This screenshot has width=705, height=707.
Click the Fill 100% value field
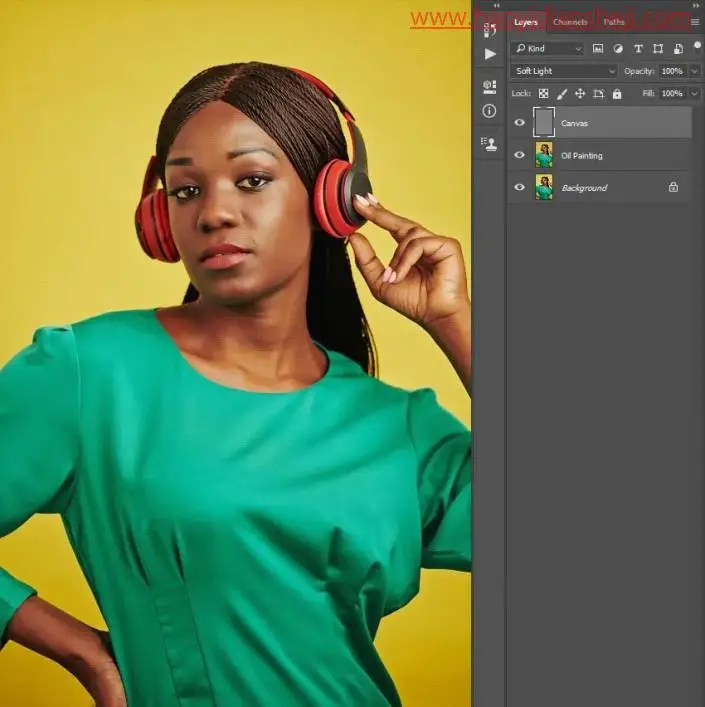click(x=673, y=93)
